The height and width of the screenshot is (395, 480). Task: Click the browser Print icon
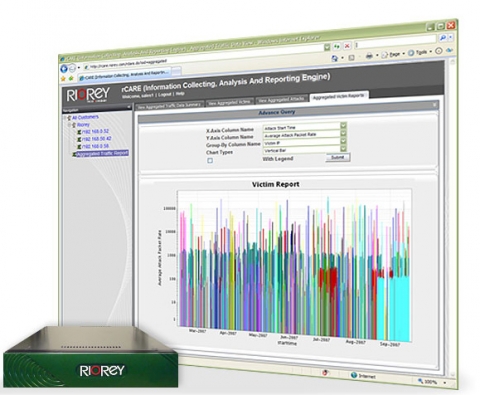click(369, 56)
